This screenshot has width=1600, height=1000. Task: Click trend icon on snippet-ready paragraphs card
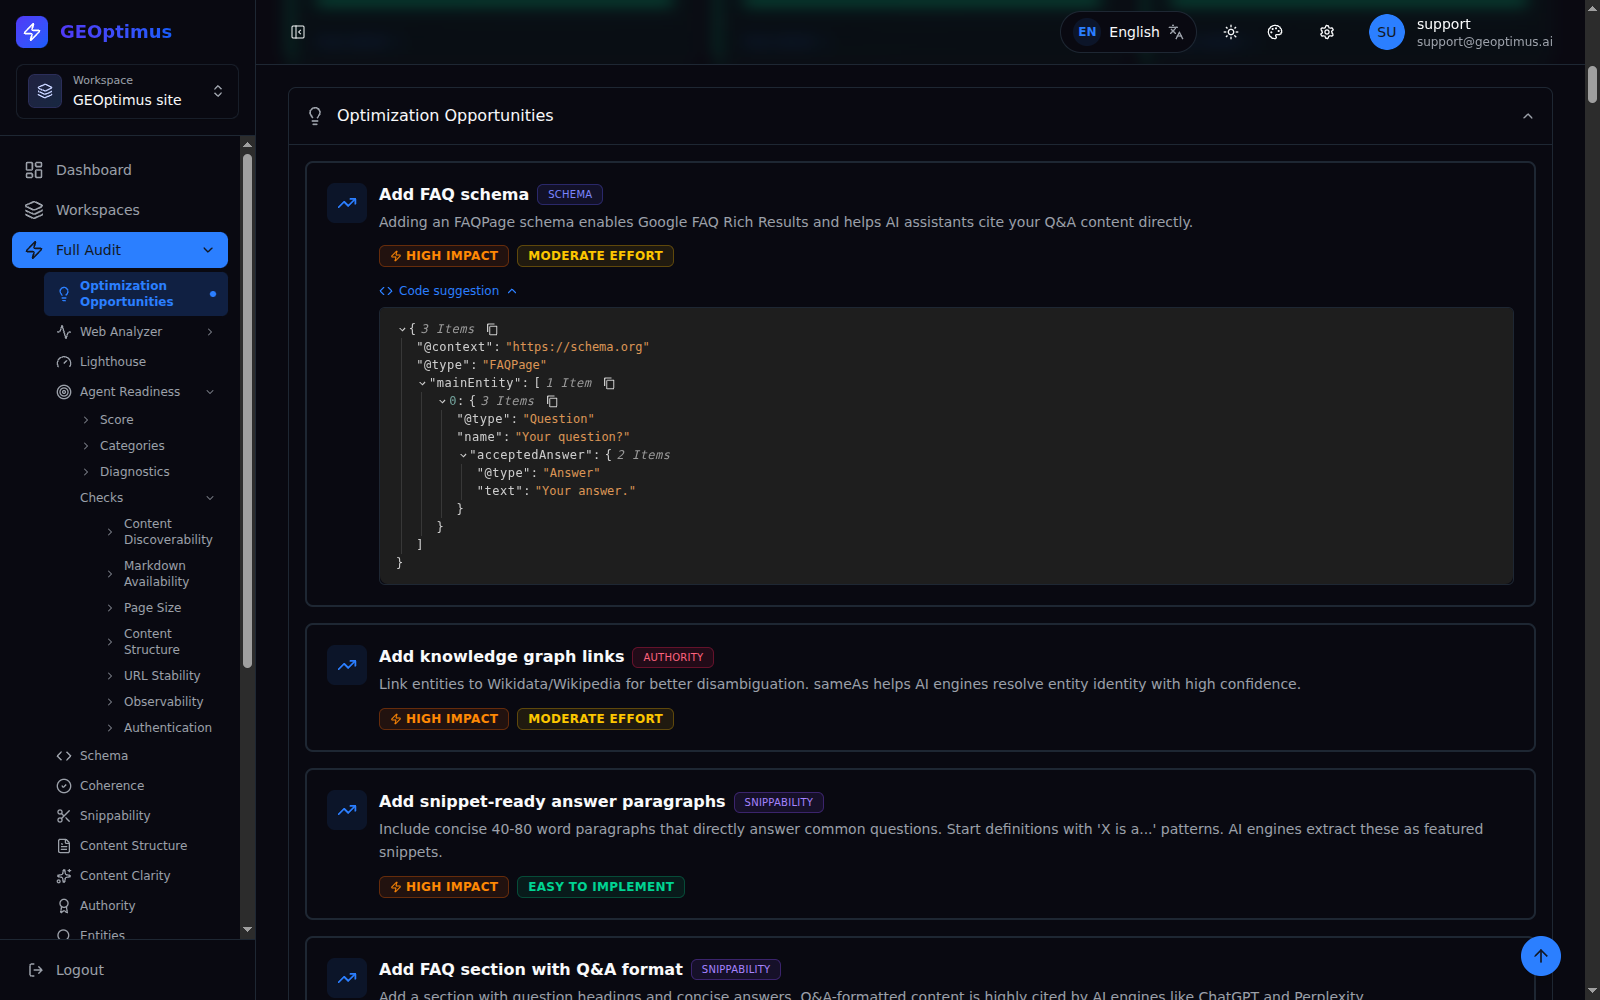[347, 810]
